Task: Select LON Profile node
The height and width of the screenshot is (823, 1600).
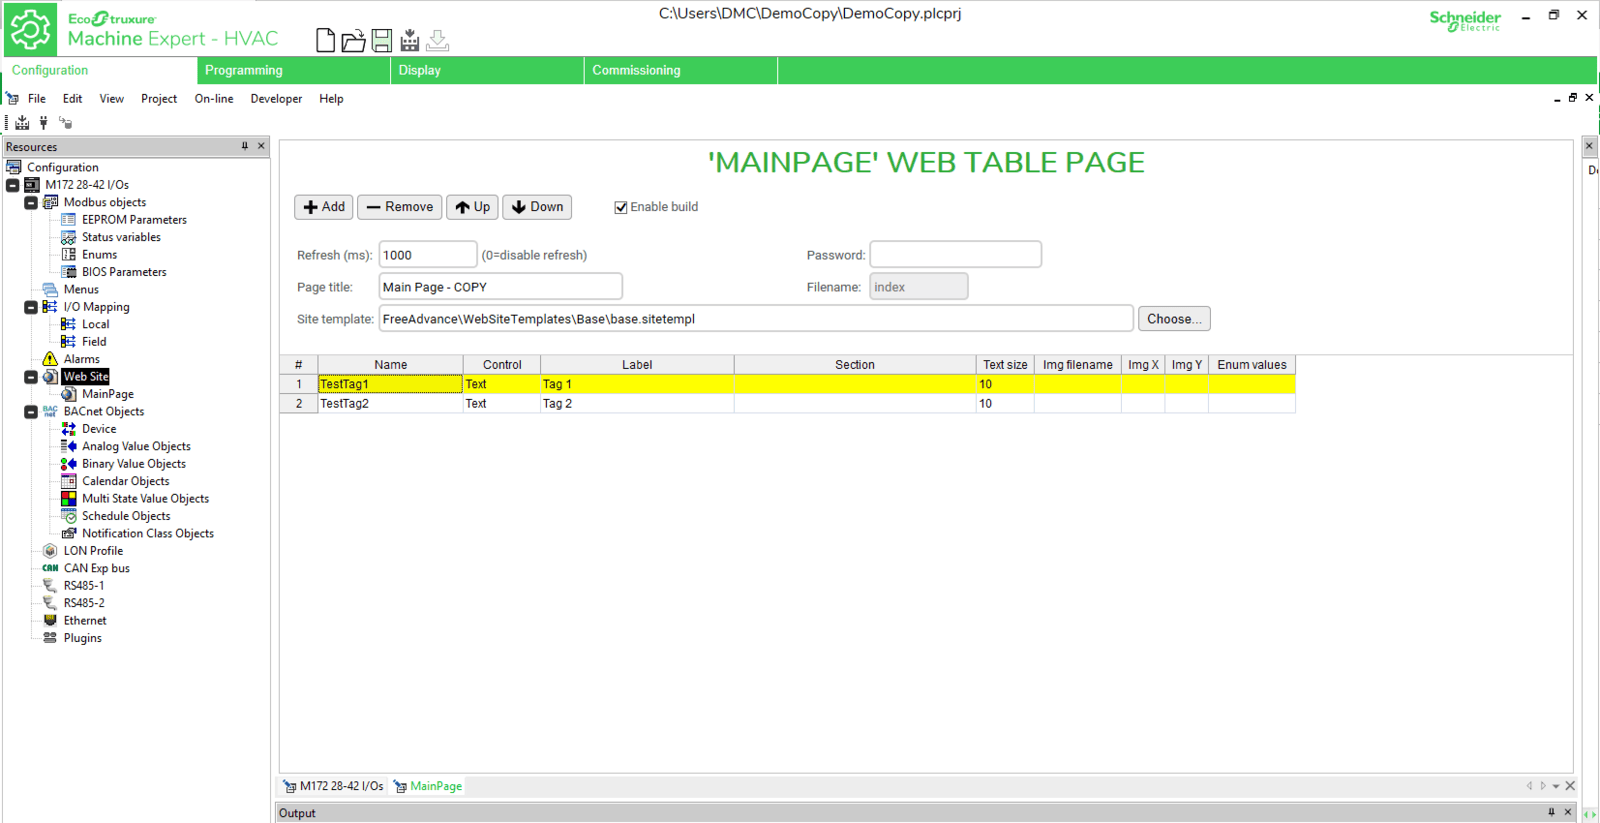Action: [93, 551]
